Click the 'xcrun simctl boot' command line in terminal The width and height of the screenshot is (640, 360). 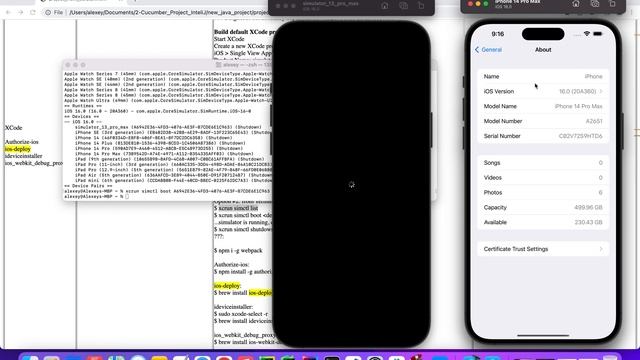pyautogui.click(x=167, y=191)
